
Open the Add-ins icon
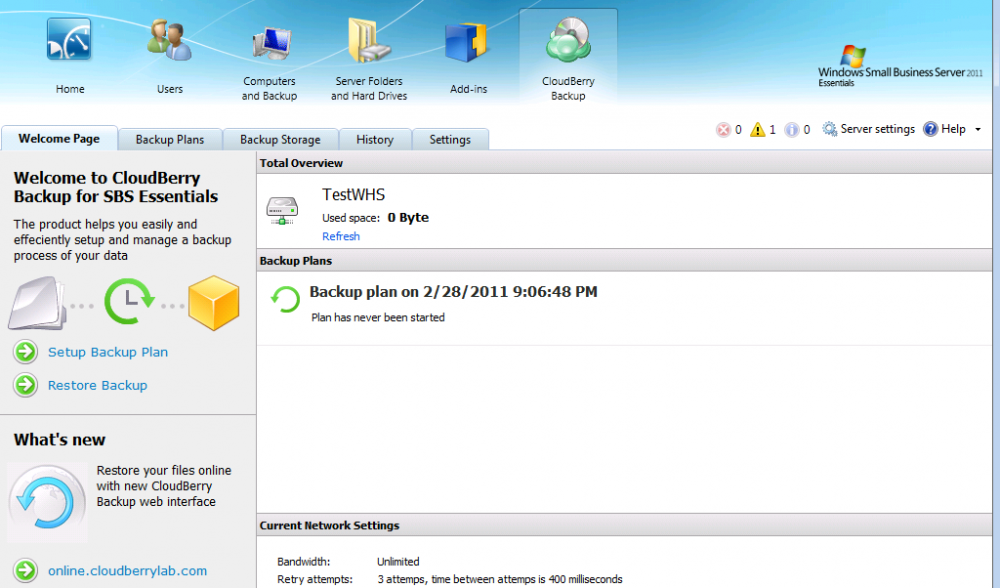coord(467,42)
